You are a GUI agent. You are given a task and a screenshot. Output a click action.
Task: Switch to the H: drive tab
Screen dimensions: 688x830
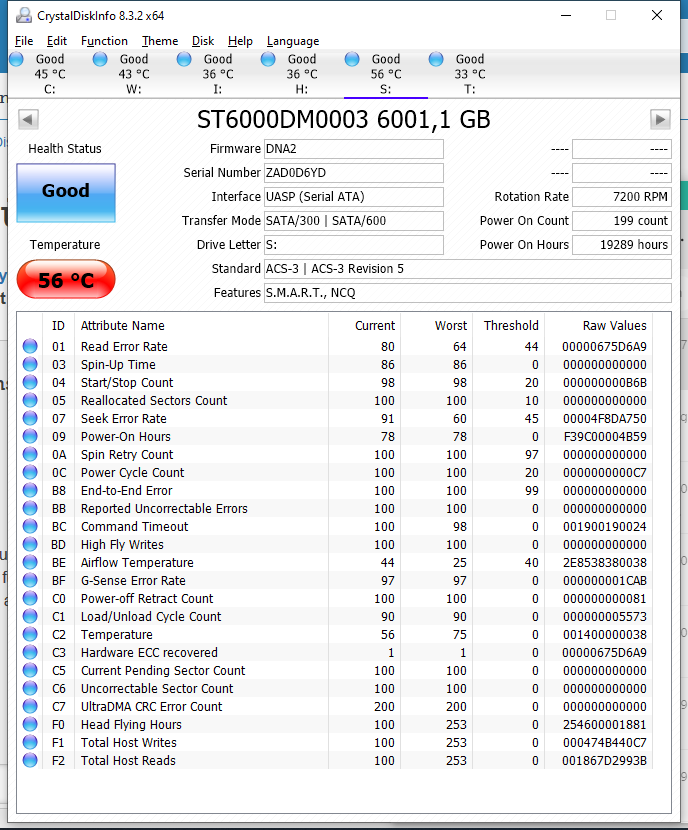(x=301, y=74)
